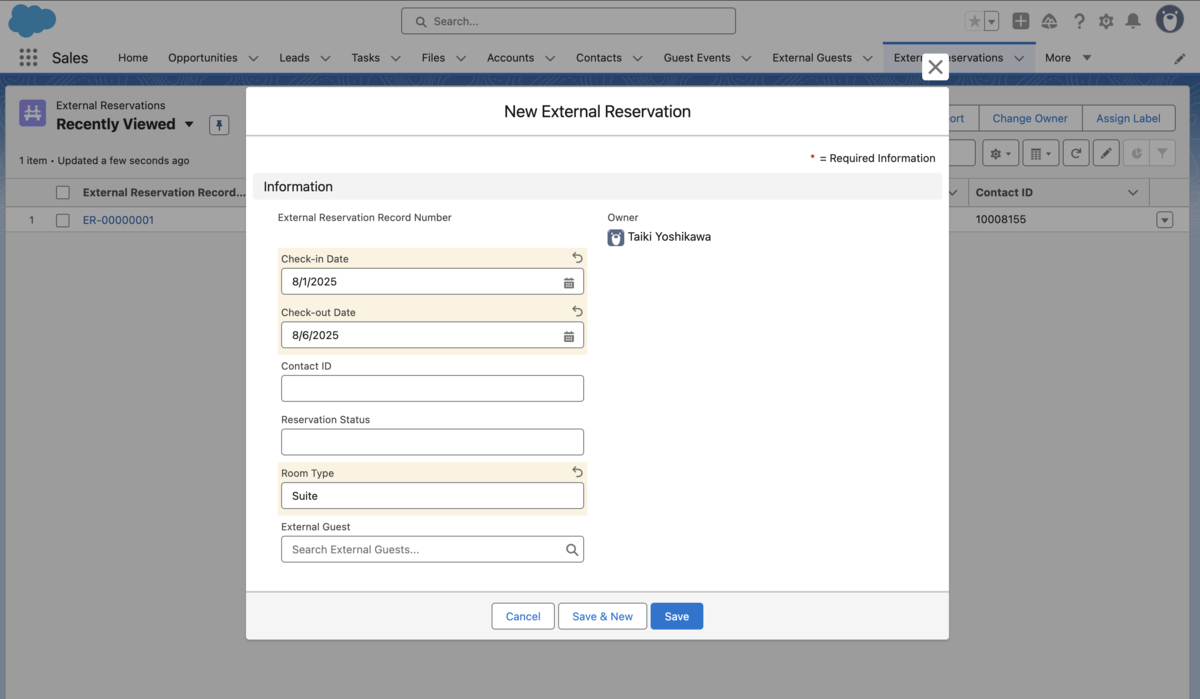Pin the Recently Viewed list view

click(219, 125)
